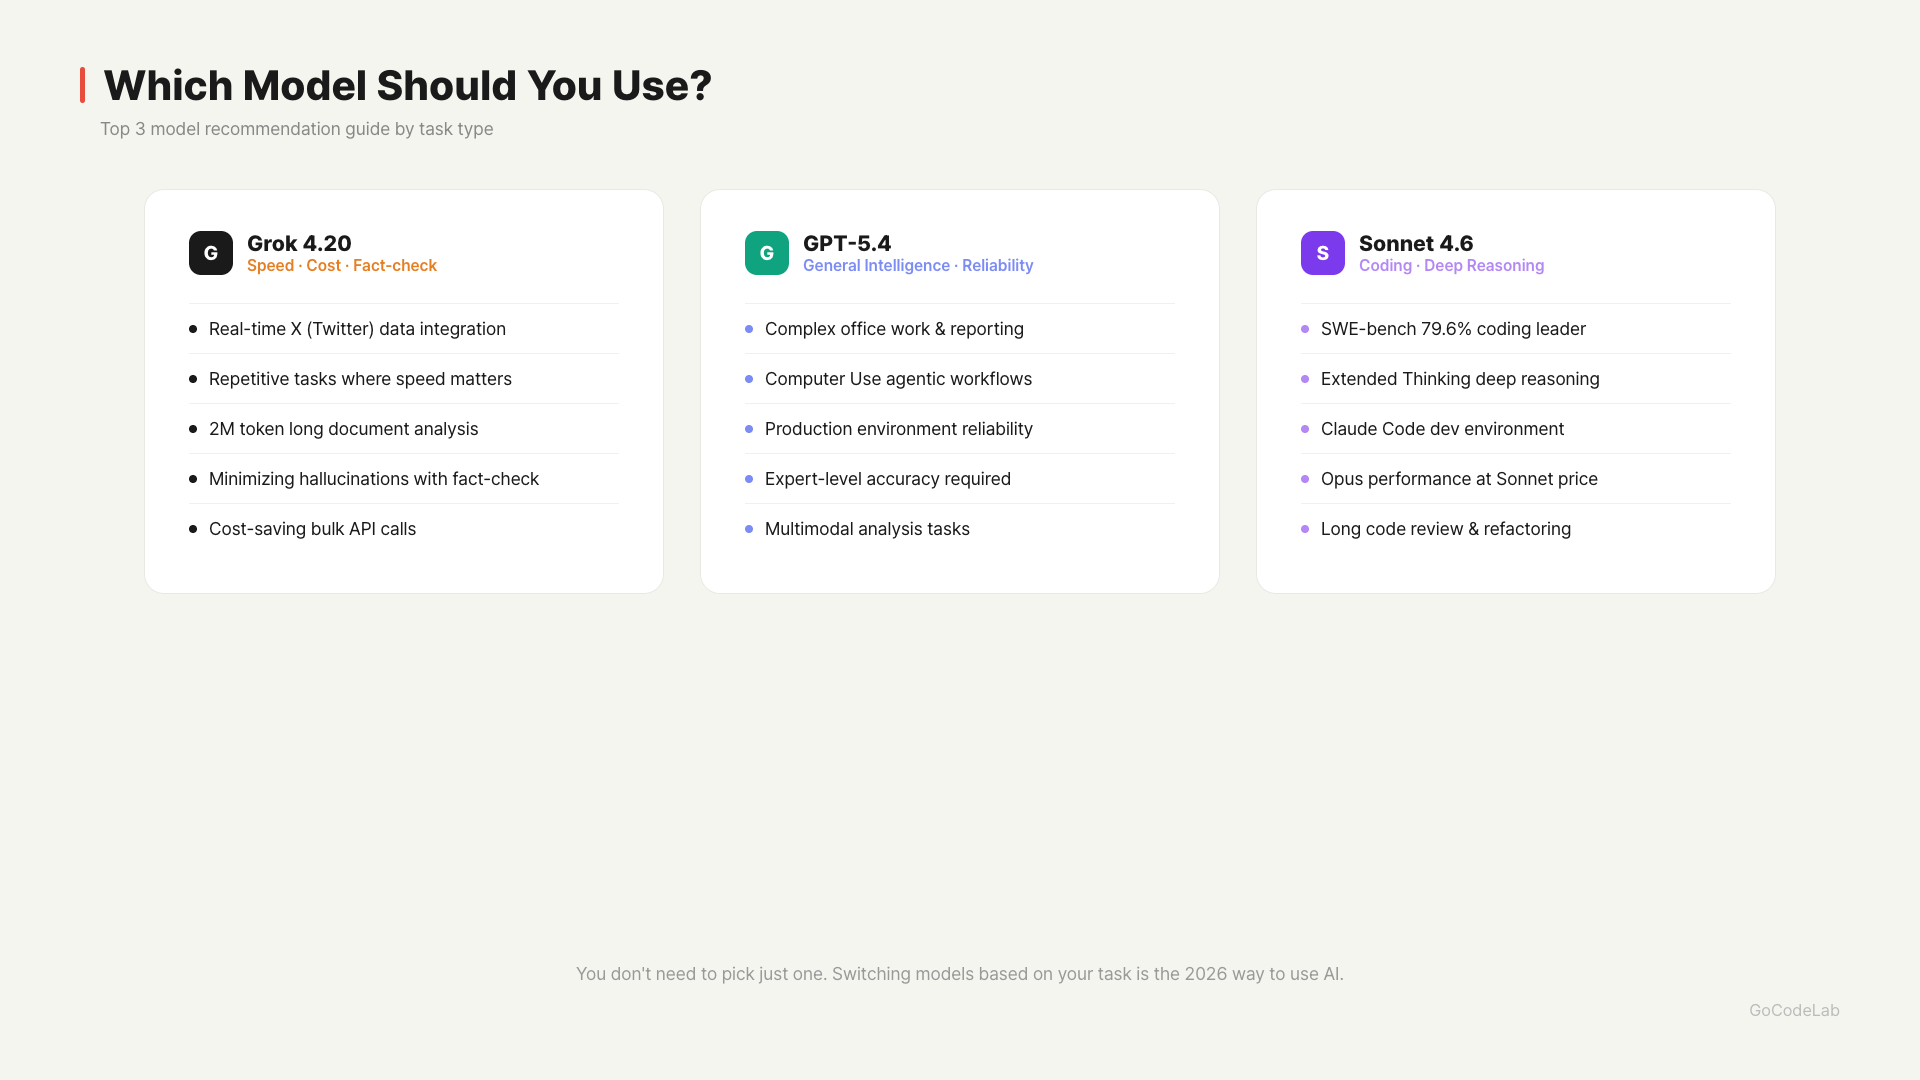The width and height of the screenshot is (1920, 1080).
Task: Select the Grok 4.20 heading
Action: pyautogui.click(x=299, y=243)
